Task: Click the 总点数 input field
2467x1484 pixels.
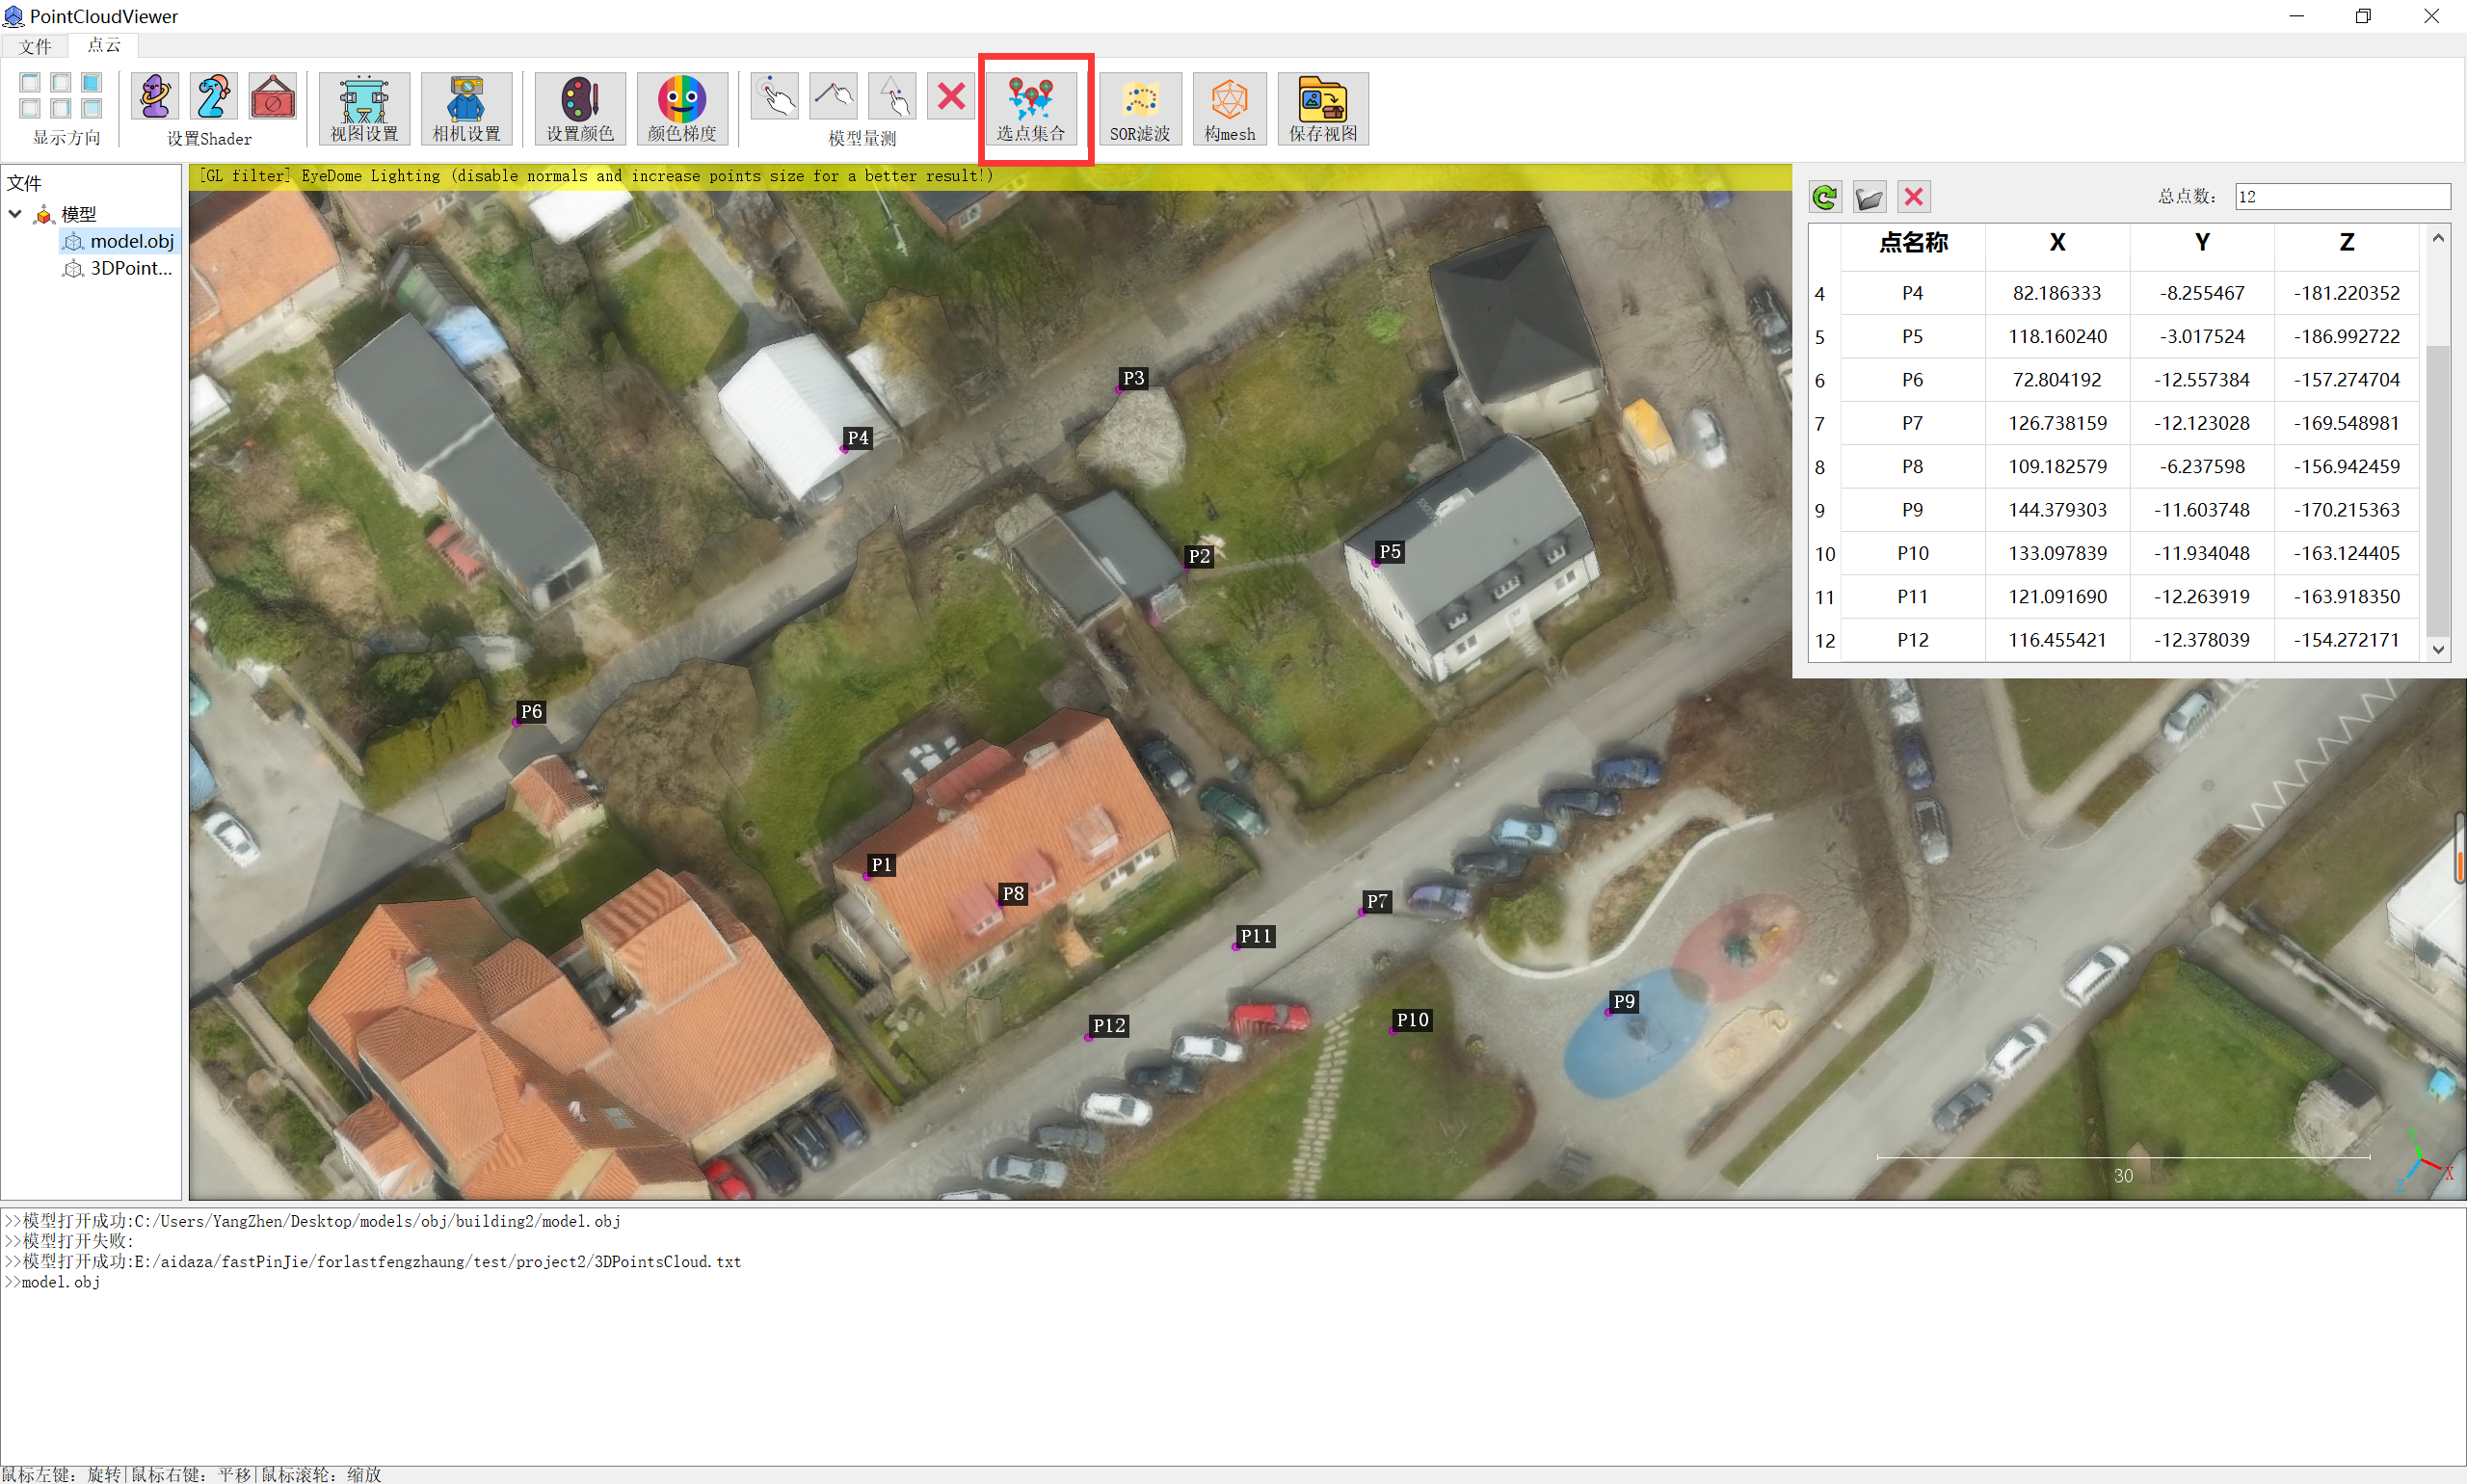Action: click(x=2342, y=196)
